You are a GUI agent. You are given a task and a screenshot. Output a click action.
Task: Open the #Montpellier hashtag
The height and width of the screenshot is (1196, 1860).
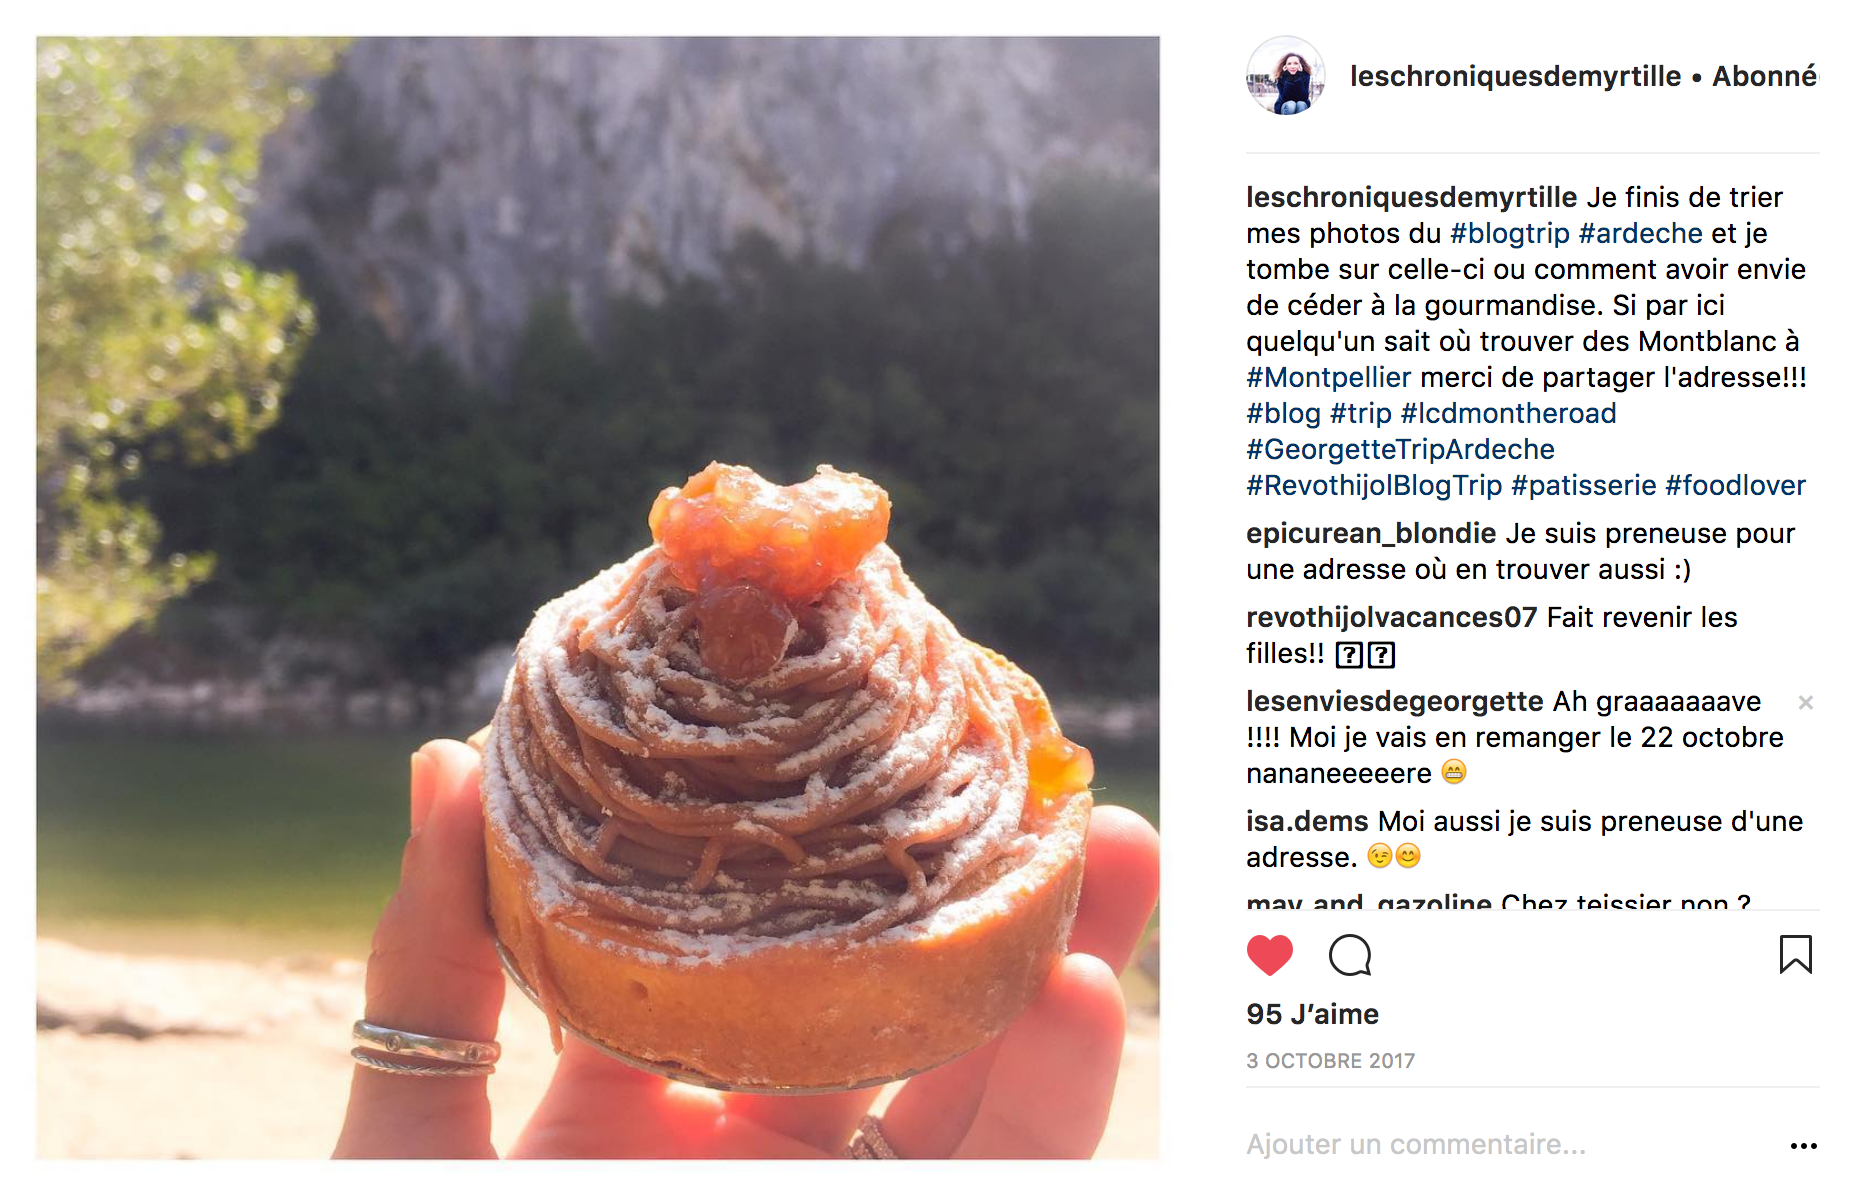(1328, 378)
